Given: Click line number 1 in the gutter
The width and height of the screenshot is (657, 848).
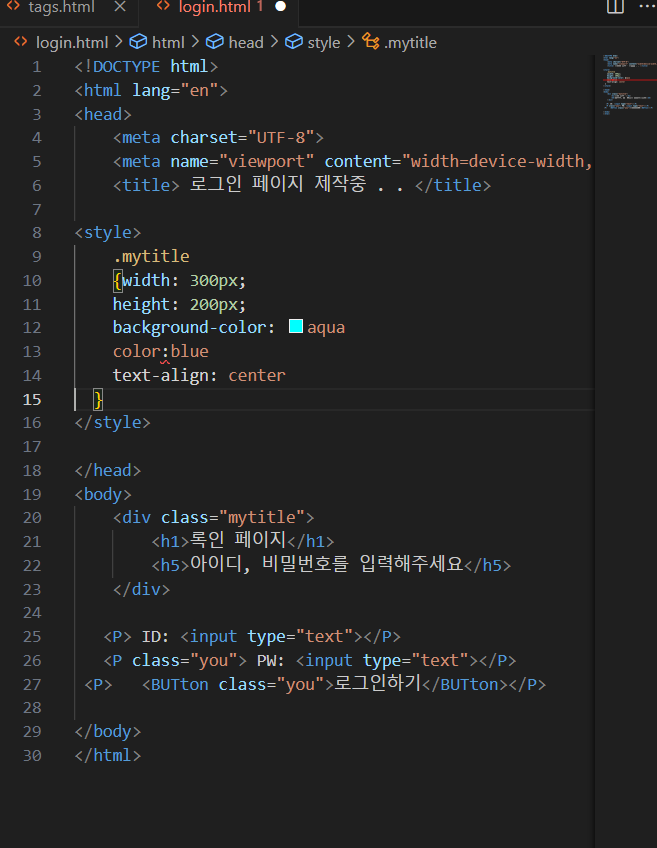Looking at the screenshot, I should click(x=36, y=67).
